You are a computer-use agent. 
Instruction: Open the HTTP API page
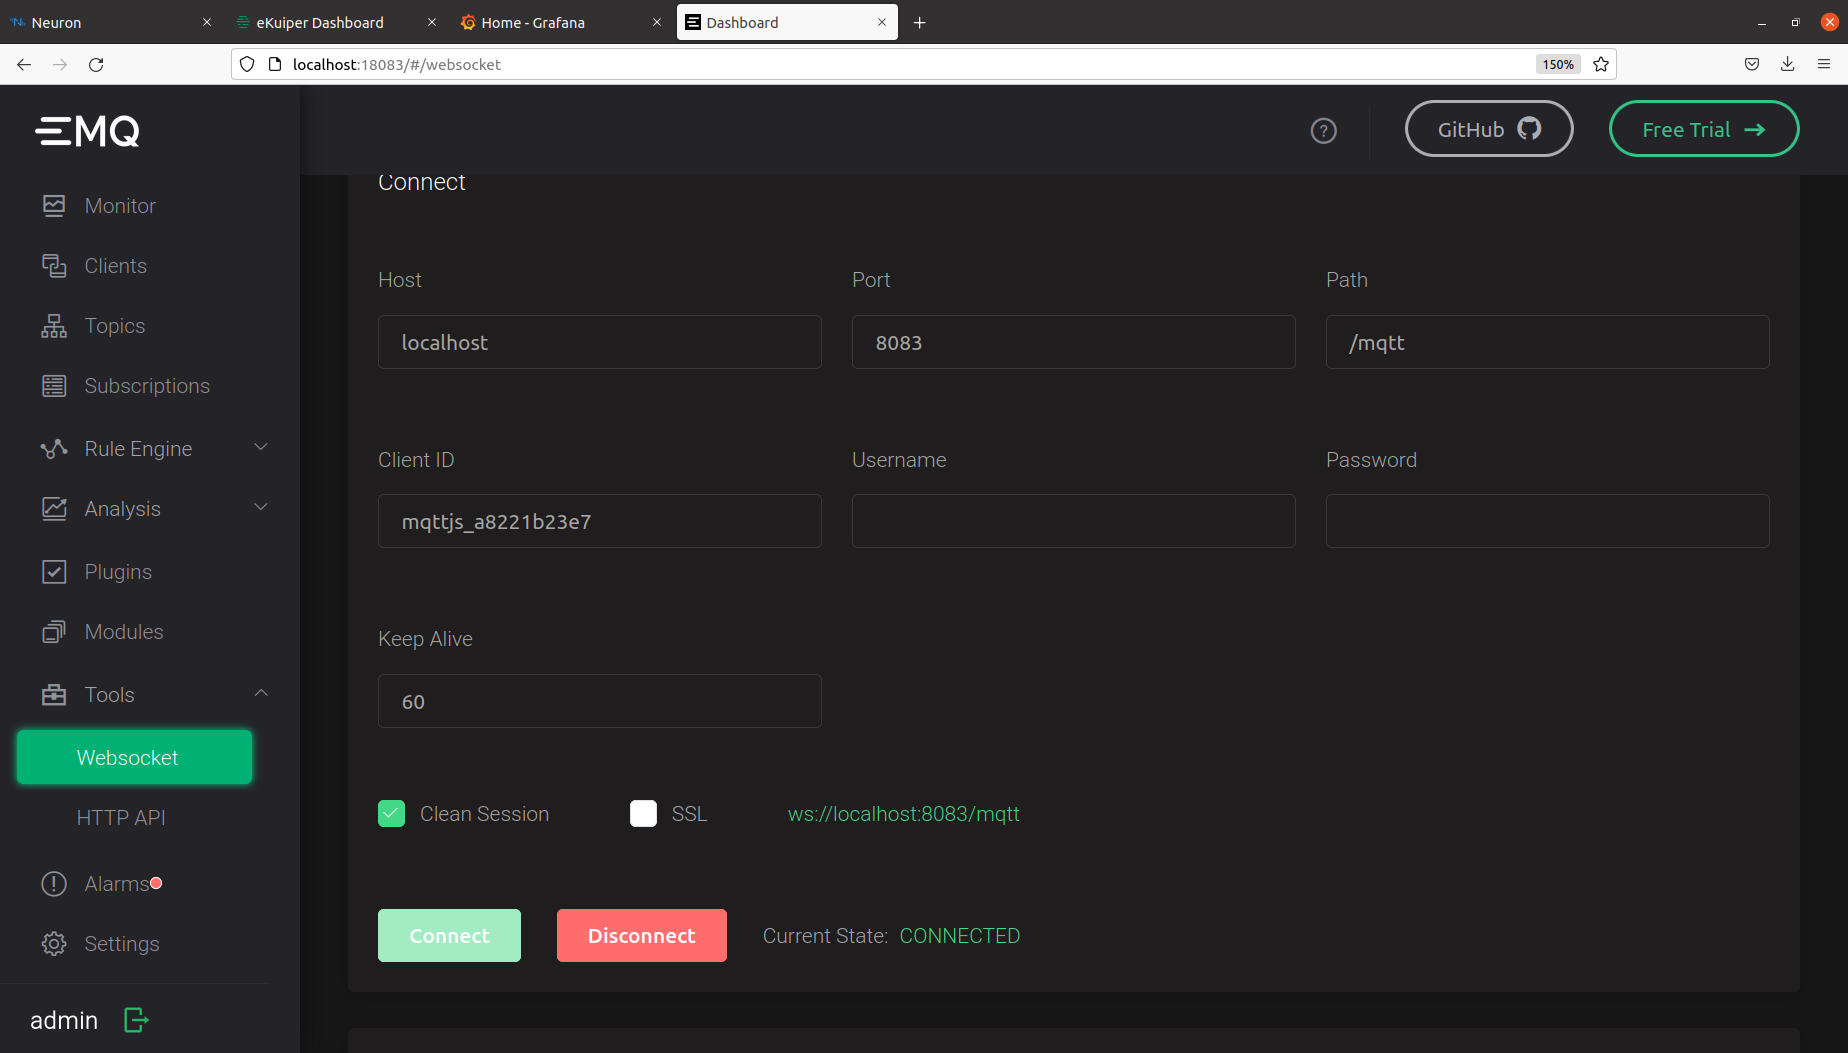(x=121, y=818)
